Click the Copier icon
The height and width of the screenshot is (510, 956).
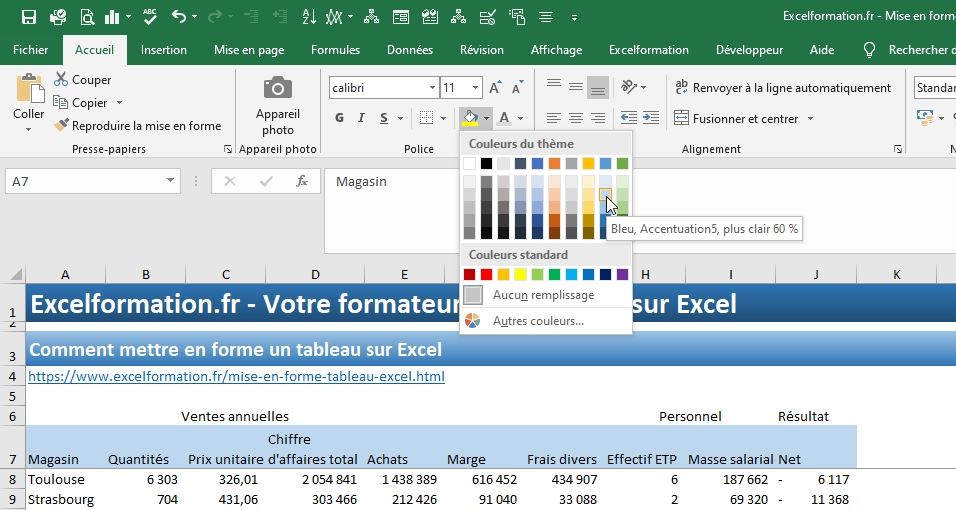60,102
